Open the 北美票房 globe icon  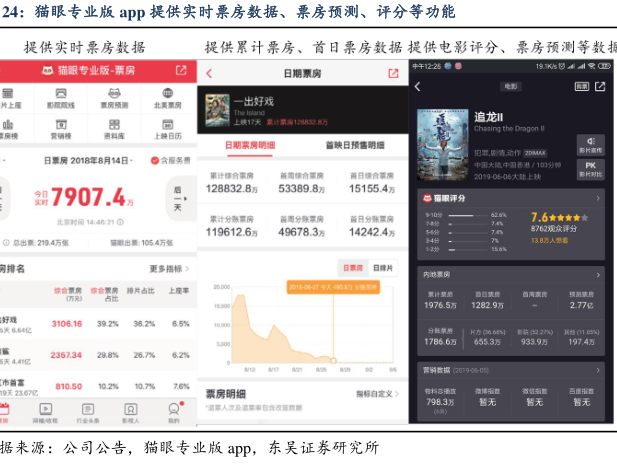tap(168, 93)
